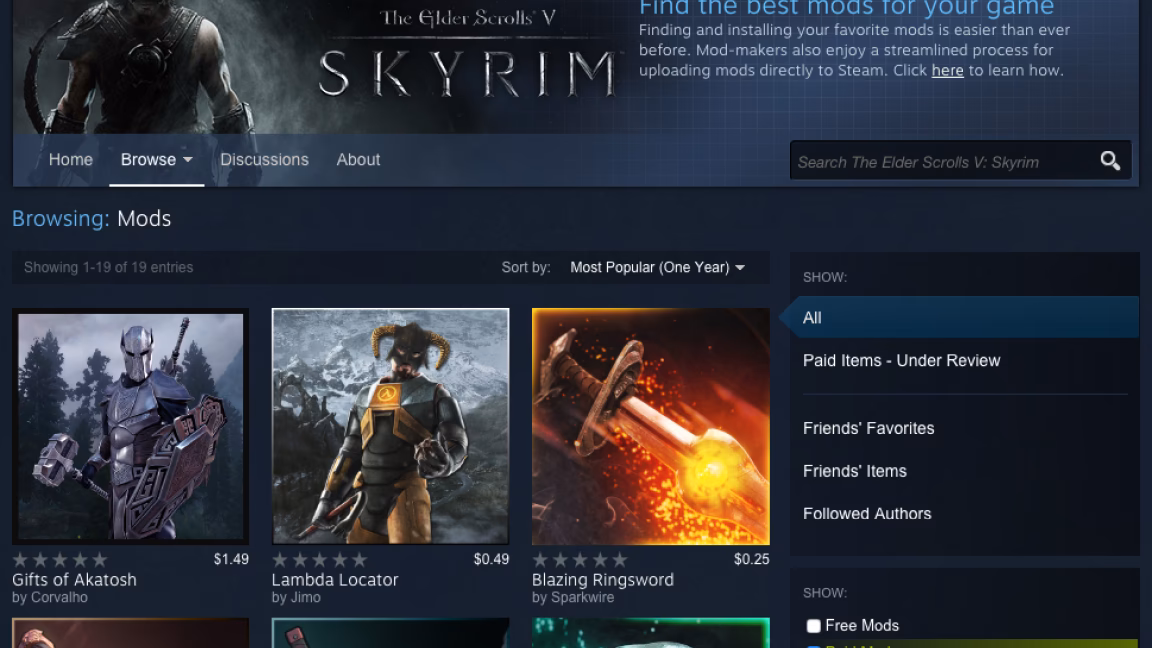The height and width of the screenshot is (648, 1152).
Task: Show Friends' Favorites
Action: click(x=868, y=428)
